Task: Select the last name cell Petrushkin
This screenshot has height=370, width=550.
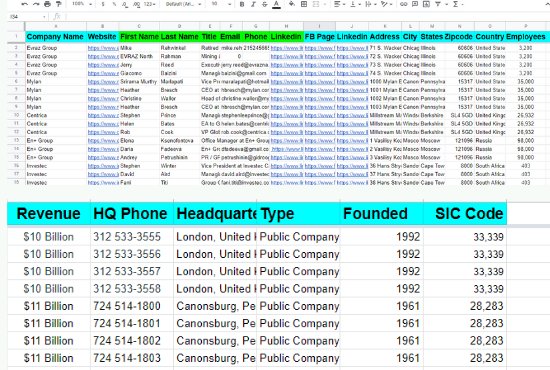Action: click(x=180, y=157)
